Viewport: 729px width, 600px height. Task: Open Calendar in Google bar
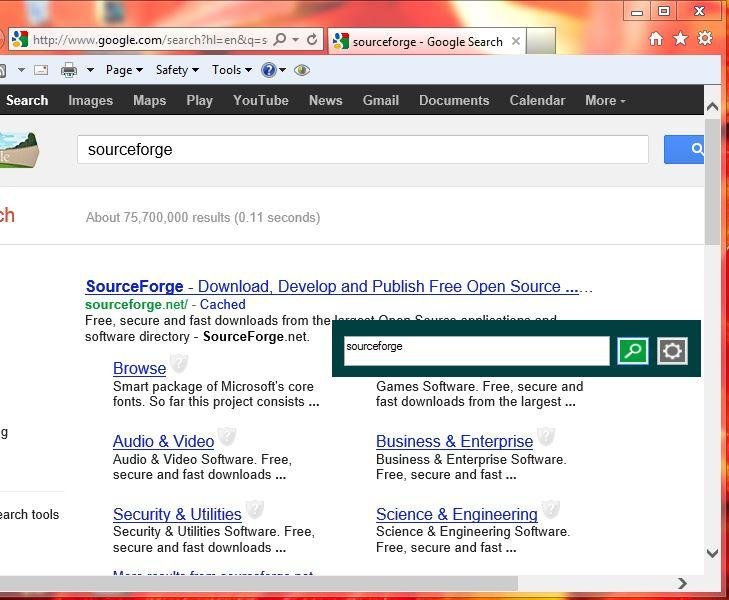tap(537, 100)
